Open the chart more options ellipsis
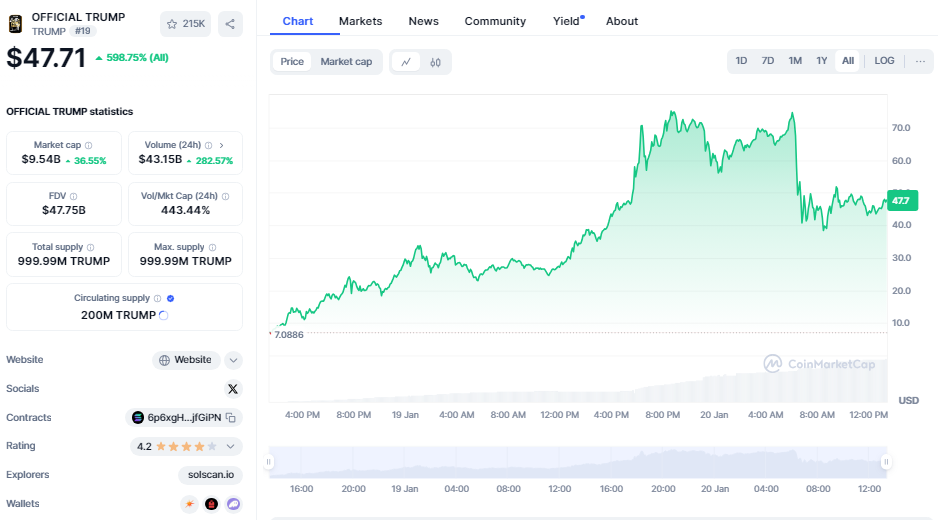Viewport: 938px width, 520px height. coord(920,61)
